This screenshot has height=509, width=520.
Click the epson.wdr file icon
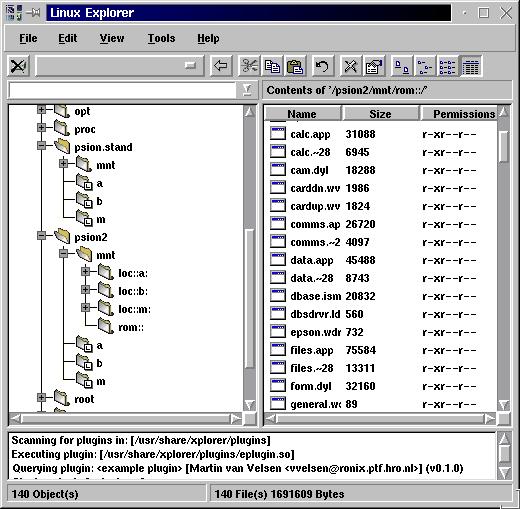tap(278, 331)
